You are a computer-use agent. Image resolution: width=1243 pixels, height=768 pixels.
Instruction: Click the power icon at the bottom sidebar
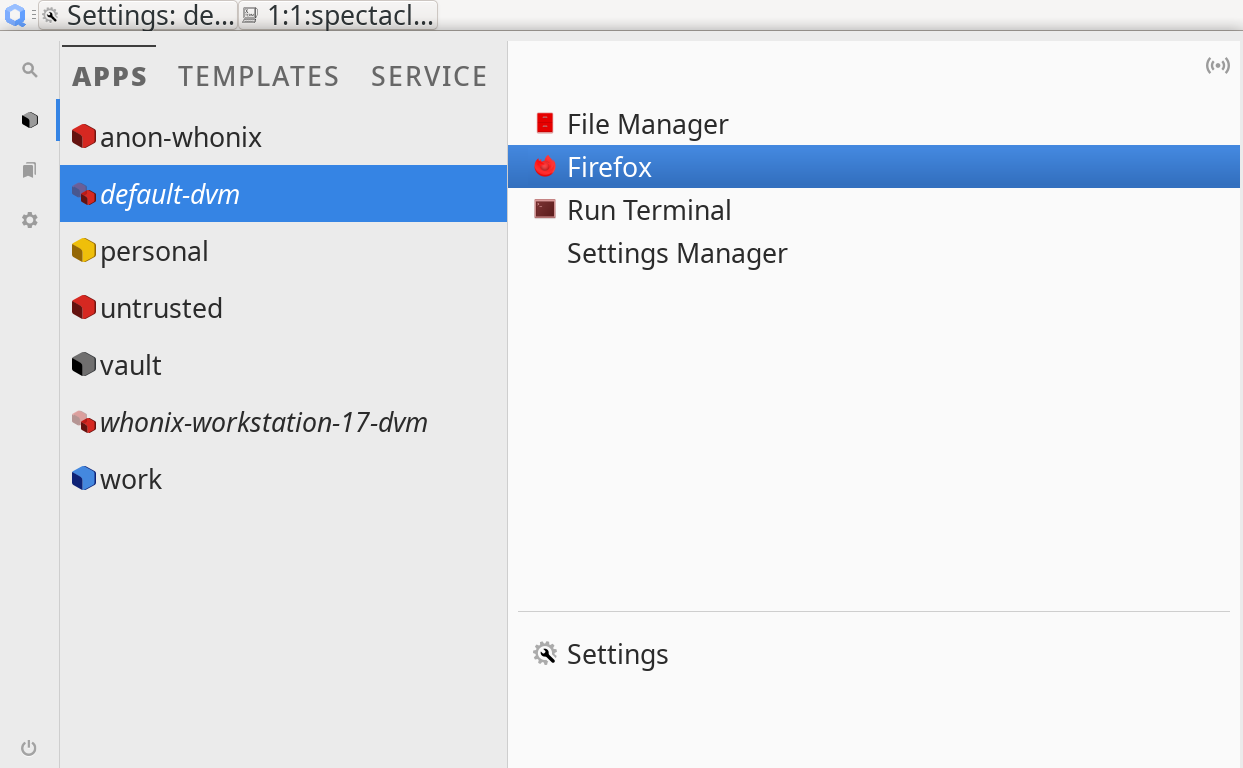pyautogui.click(x=29, y=747)
